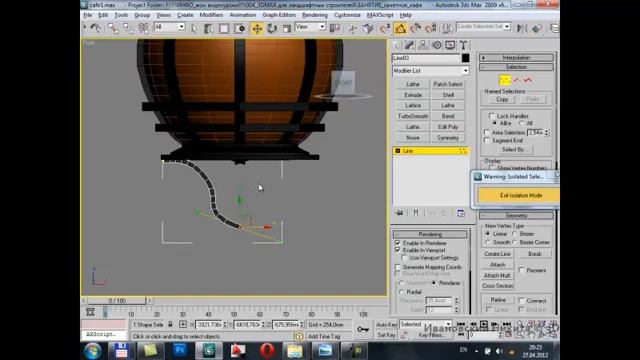Open the Customize menu
640x360 pixels.
(x=347, y=15)
